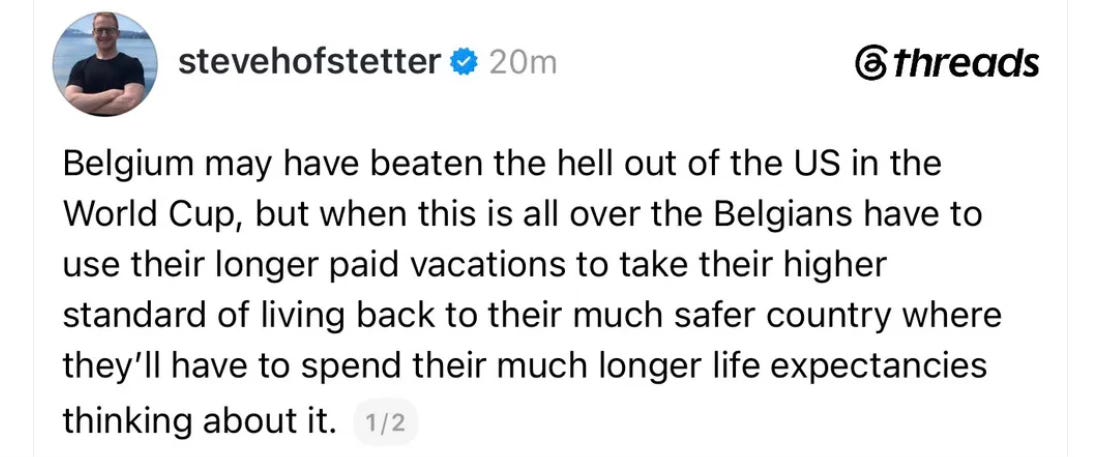Click the blue verified badge

tap(463, 63)
